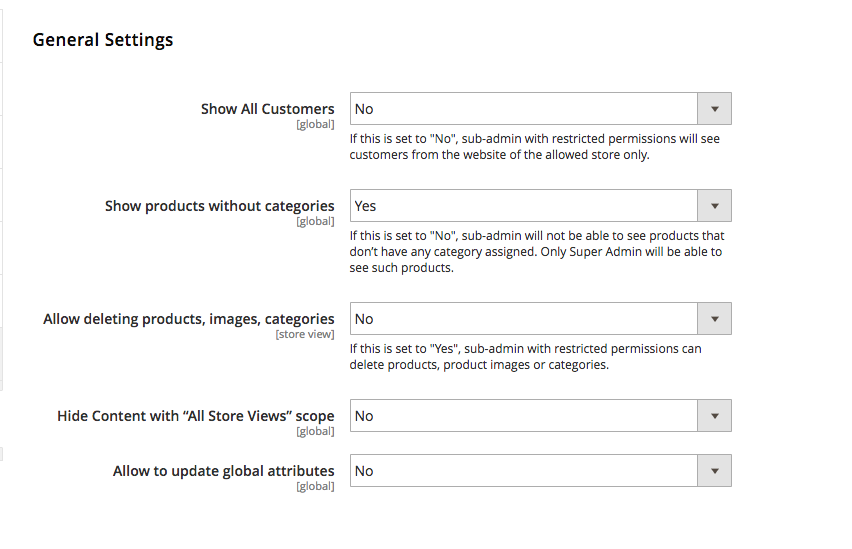Click help text below Show All Customers
The image size is (852, 549).
tap(534, 147)
